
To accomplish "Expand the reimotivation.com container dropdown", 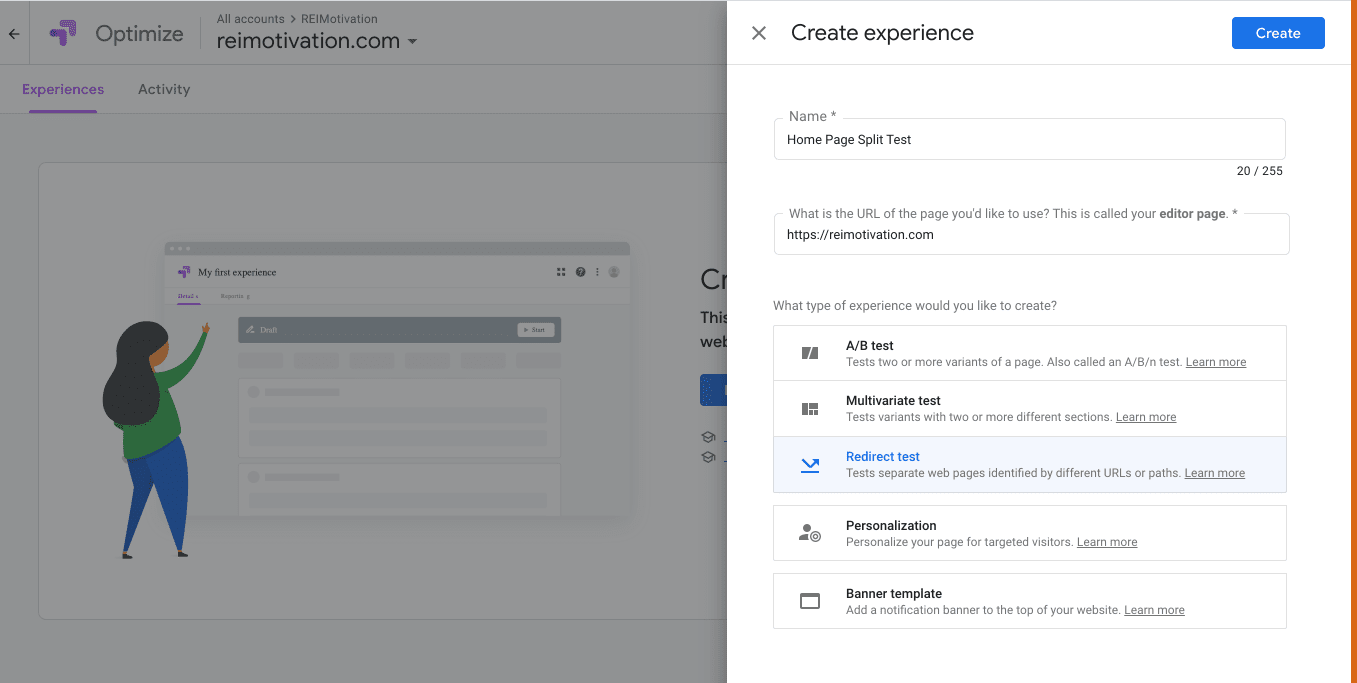I will tap(412, 42).
